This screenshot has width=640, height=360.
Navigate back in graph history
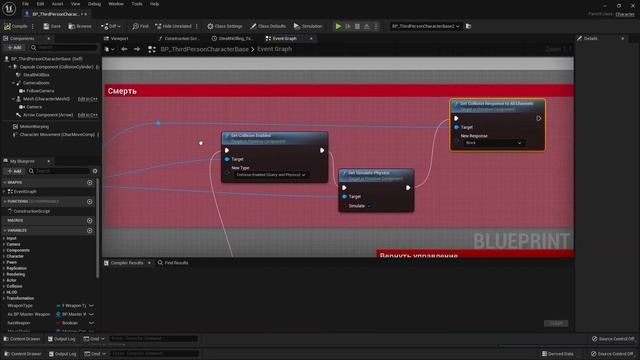click(x=124, y=49)
